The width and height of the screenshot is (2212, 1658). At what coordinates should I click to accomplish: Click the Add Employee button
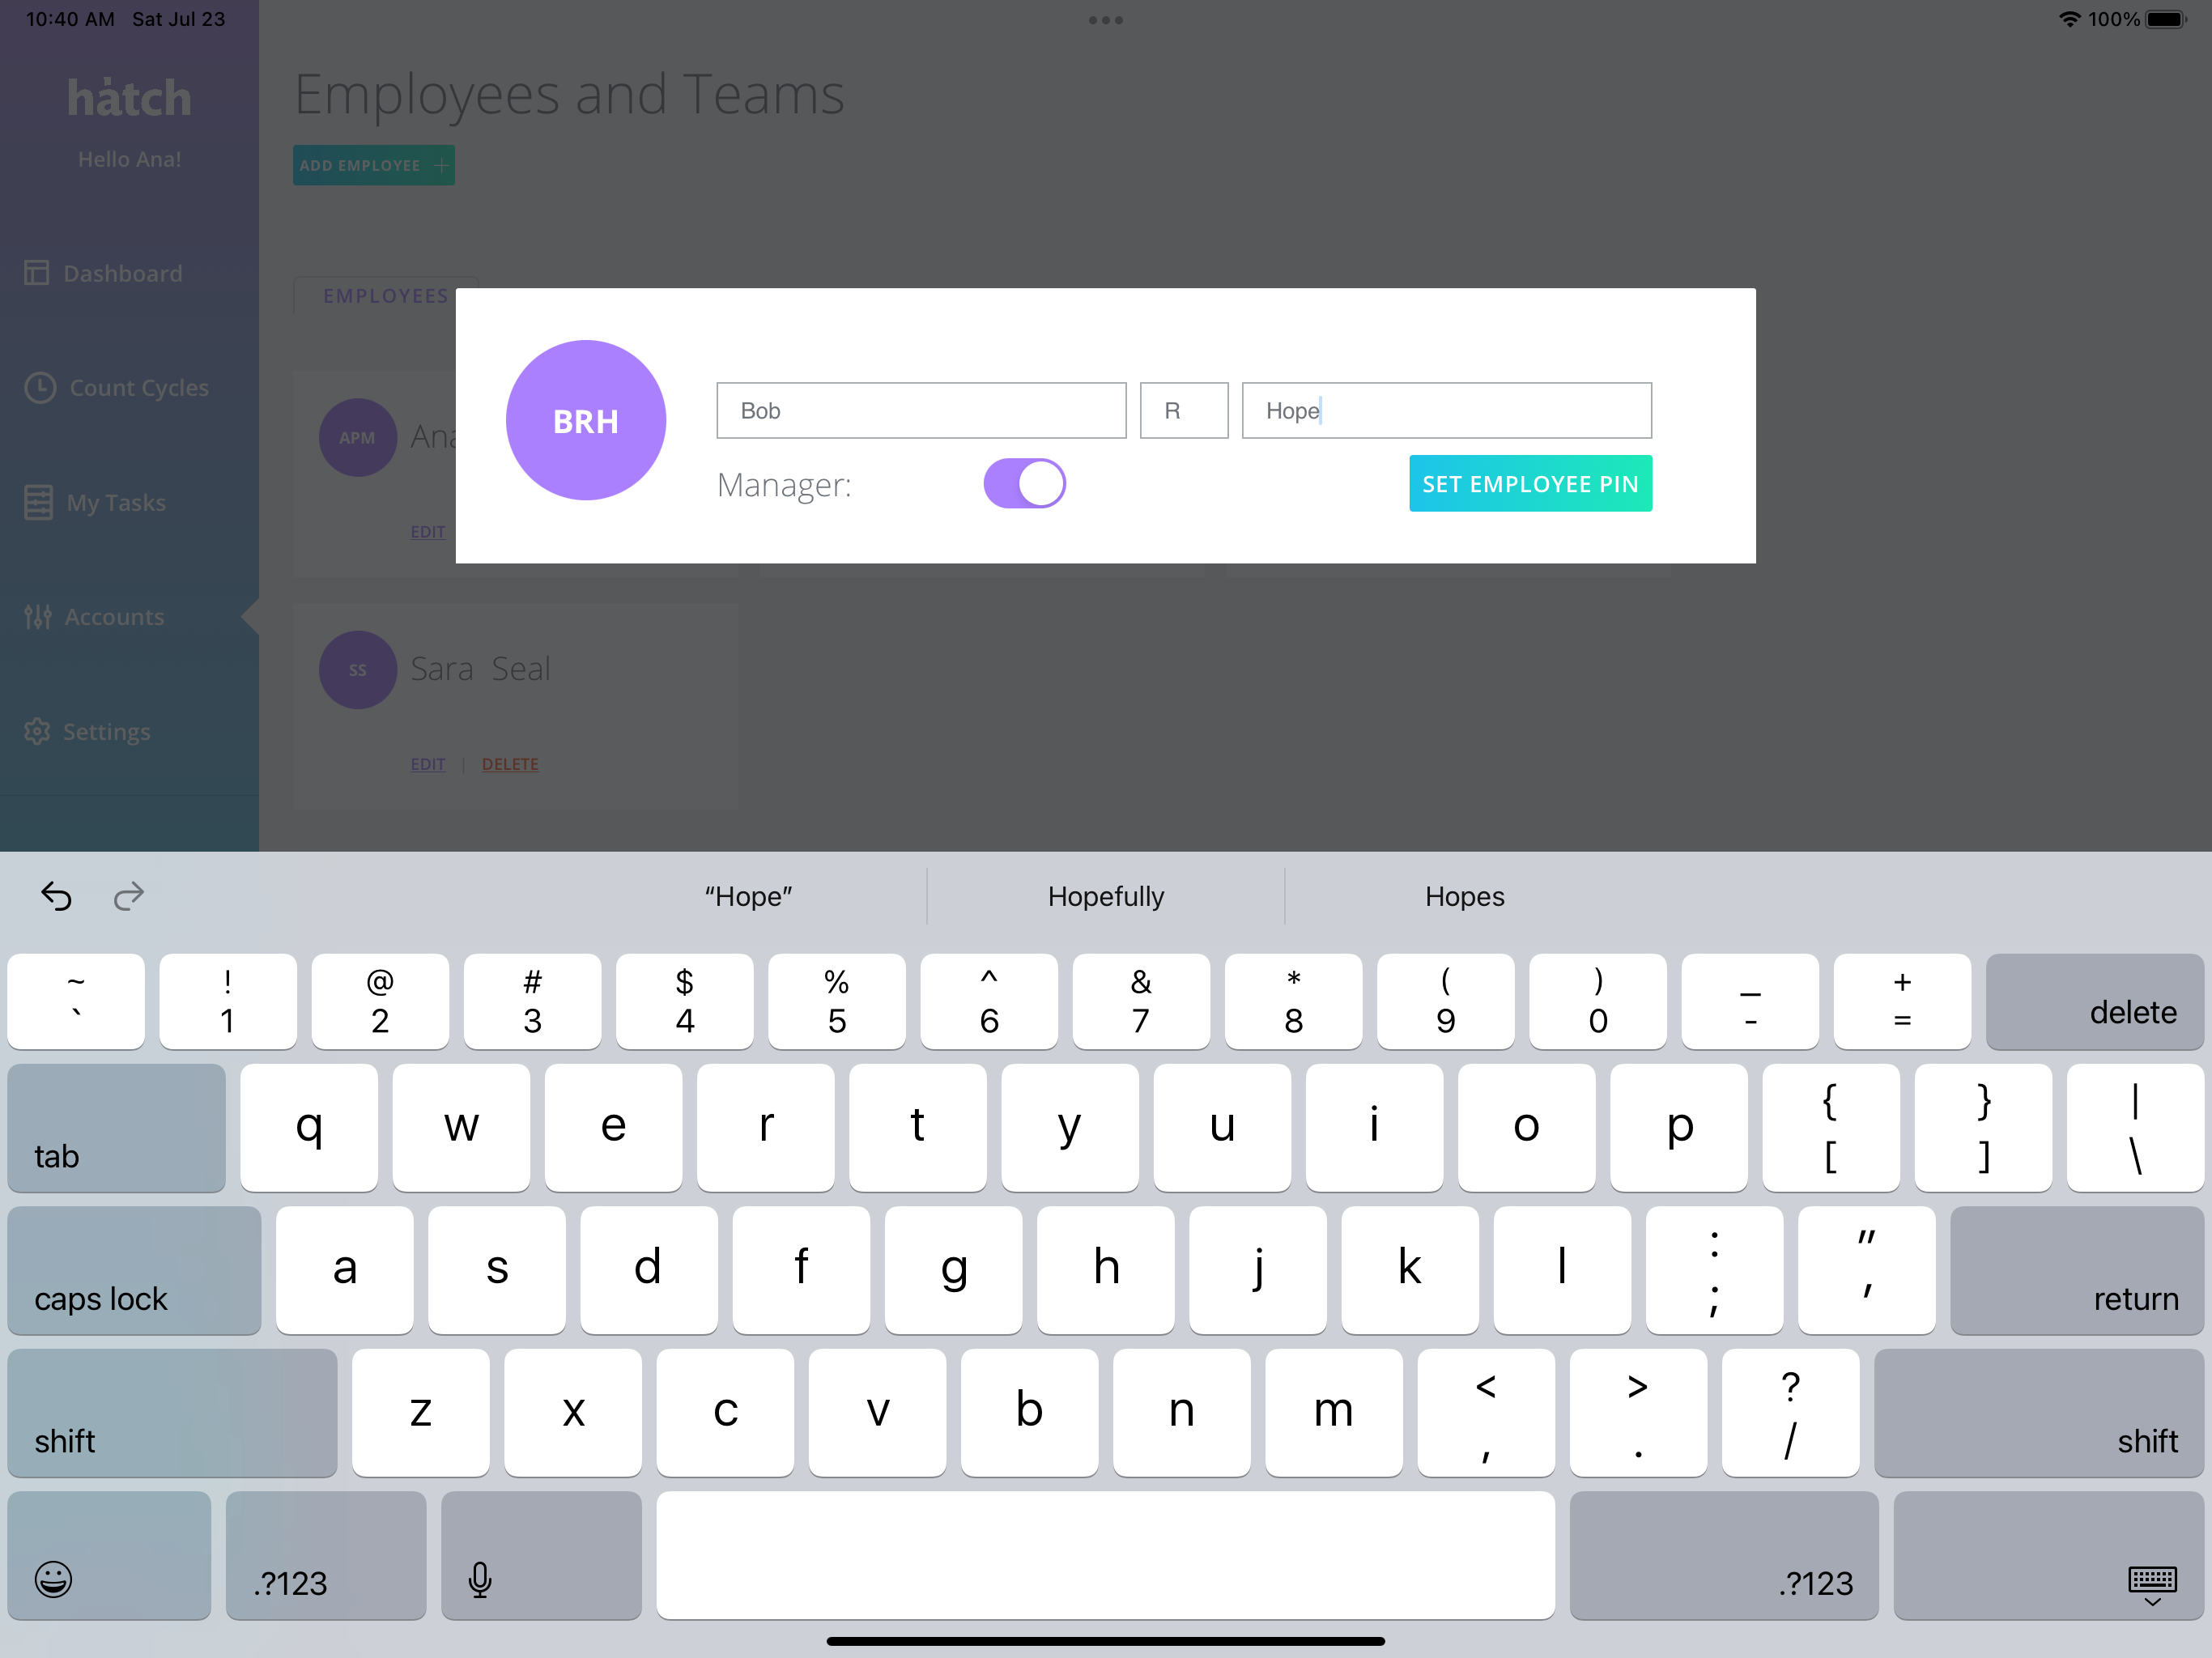coord(374,165)
